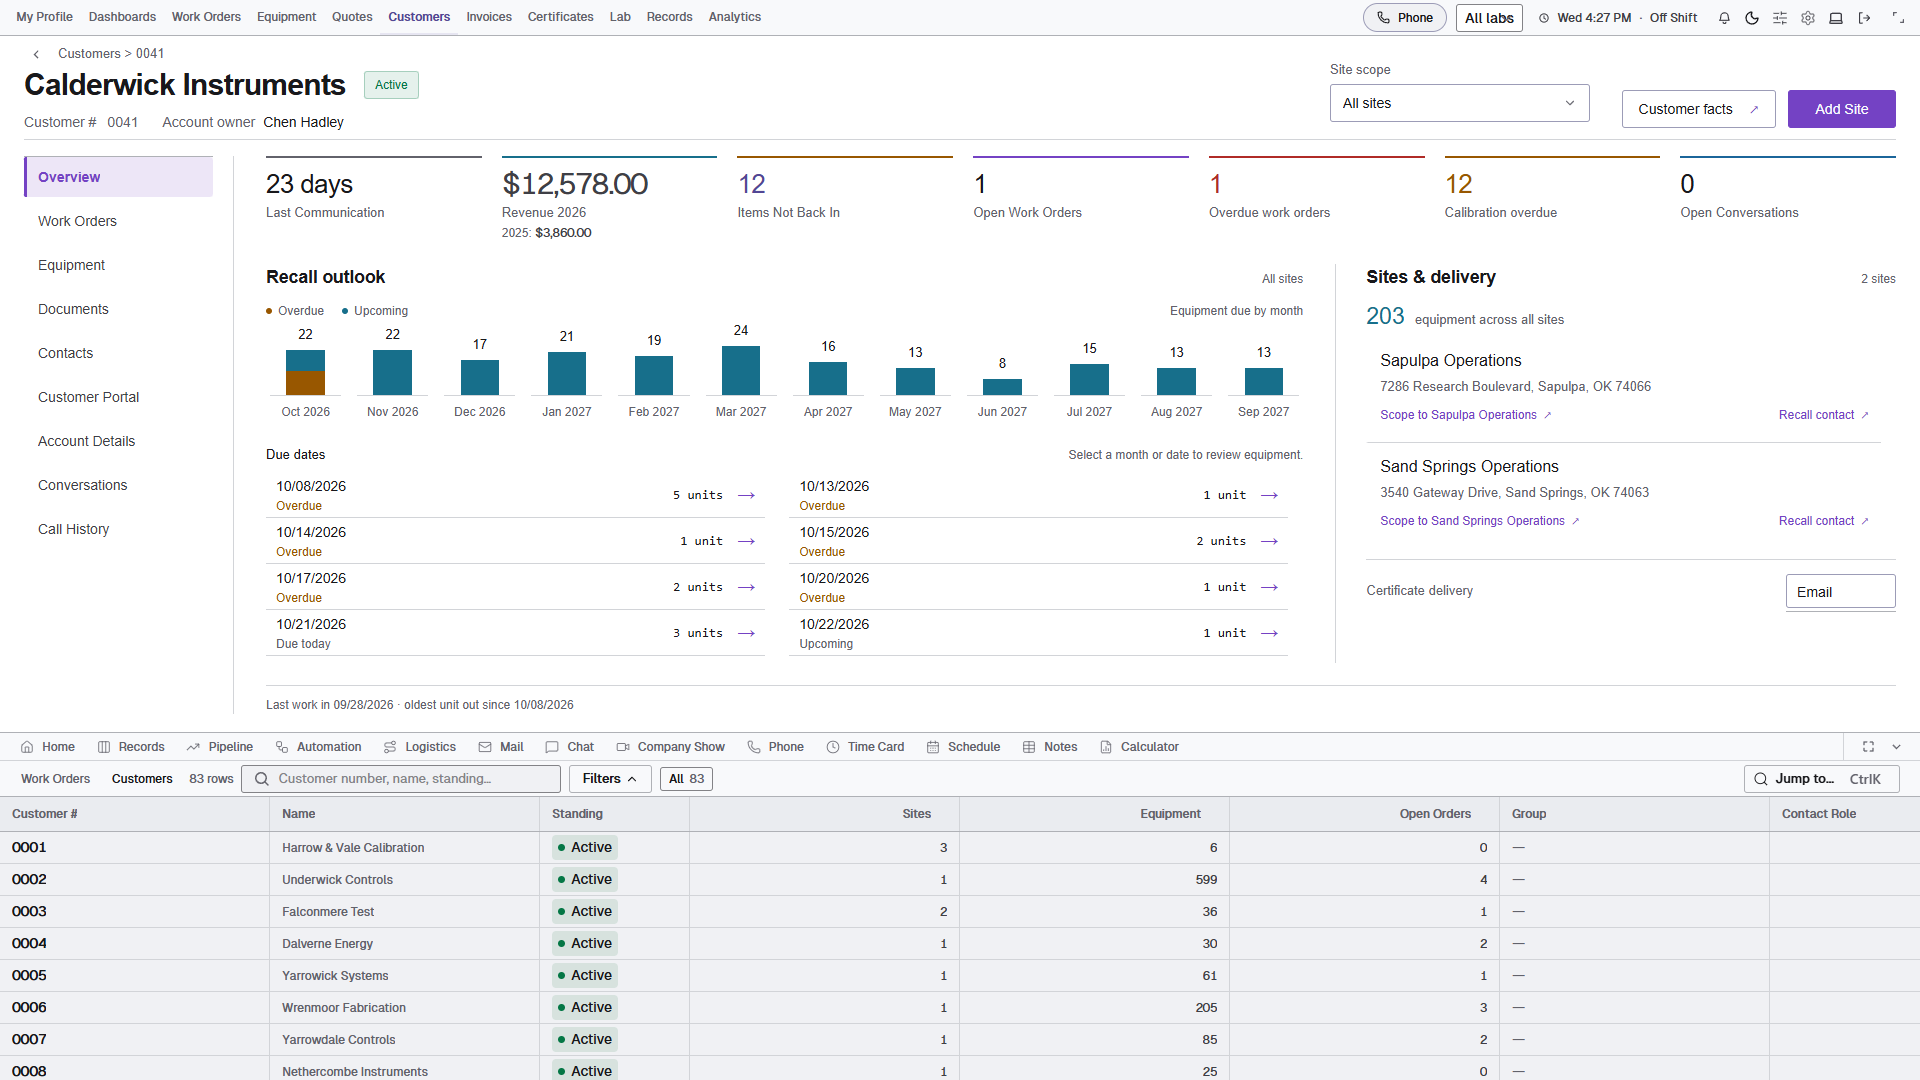Switch to Work Orders tab in bottom panel
The height and width of the screenshot is (1080, 1920).
(x=55, y=779)
